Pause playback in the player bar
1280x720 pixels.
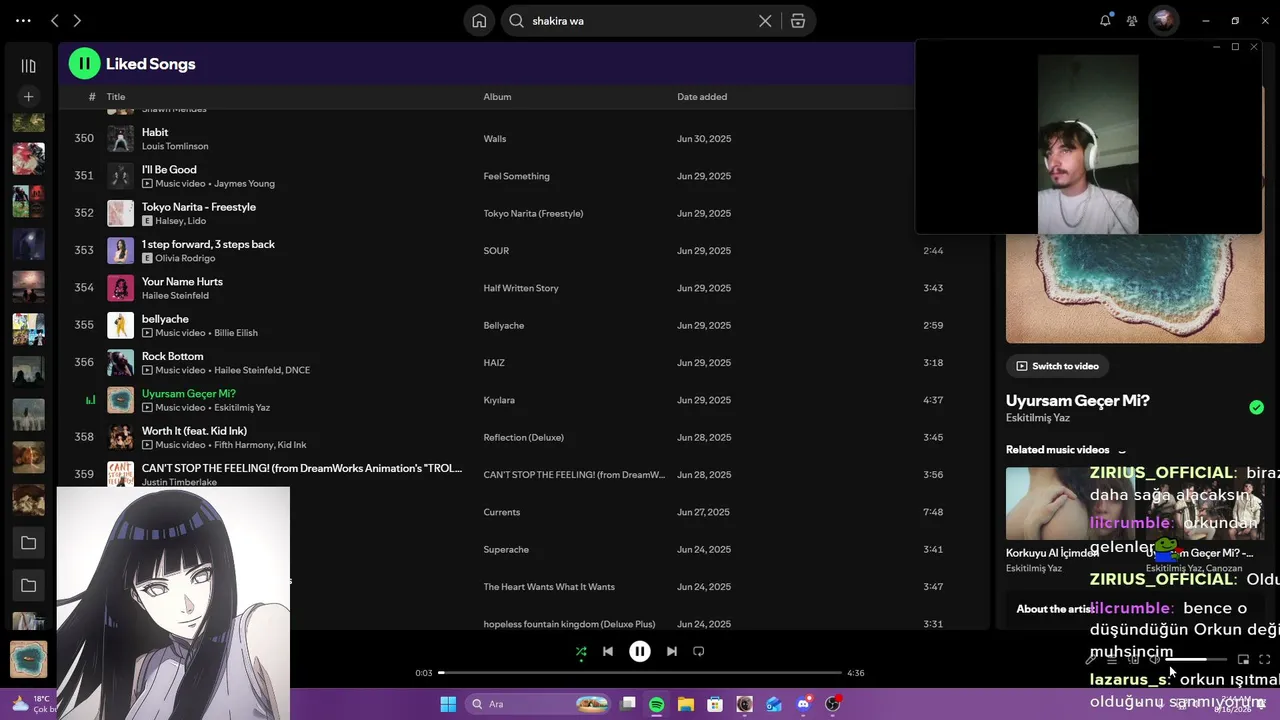coord(640,651)
